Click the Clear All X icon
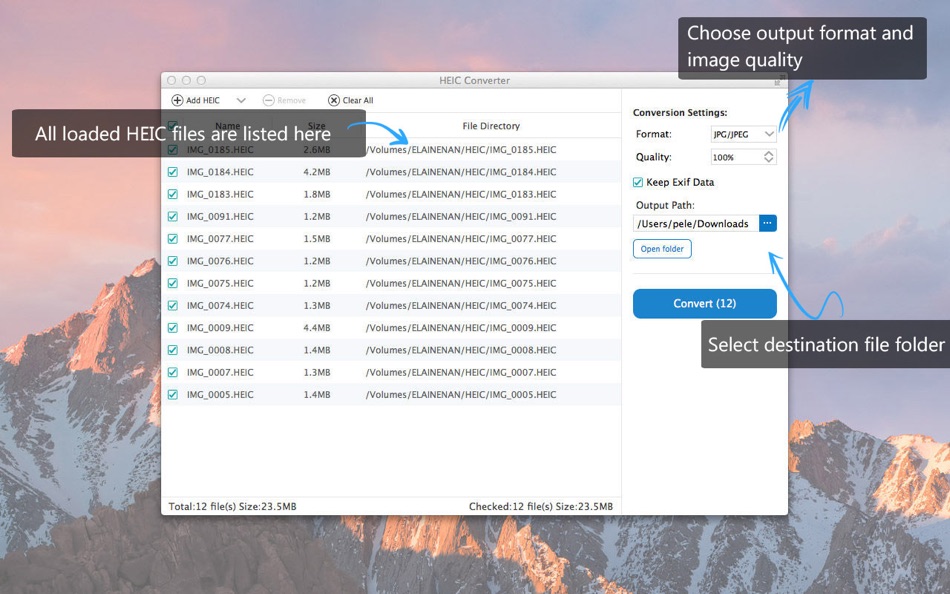This screenshot has width=950, height=594. [x=334, y=99]
